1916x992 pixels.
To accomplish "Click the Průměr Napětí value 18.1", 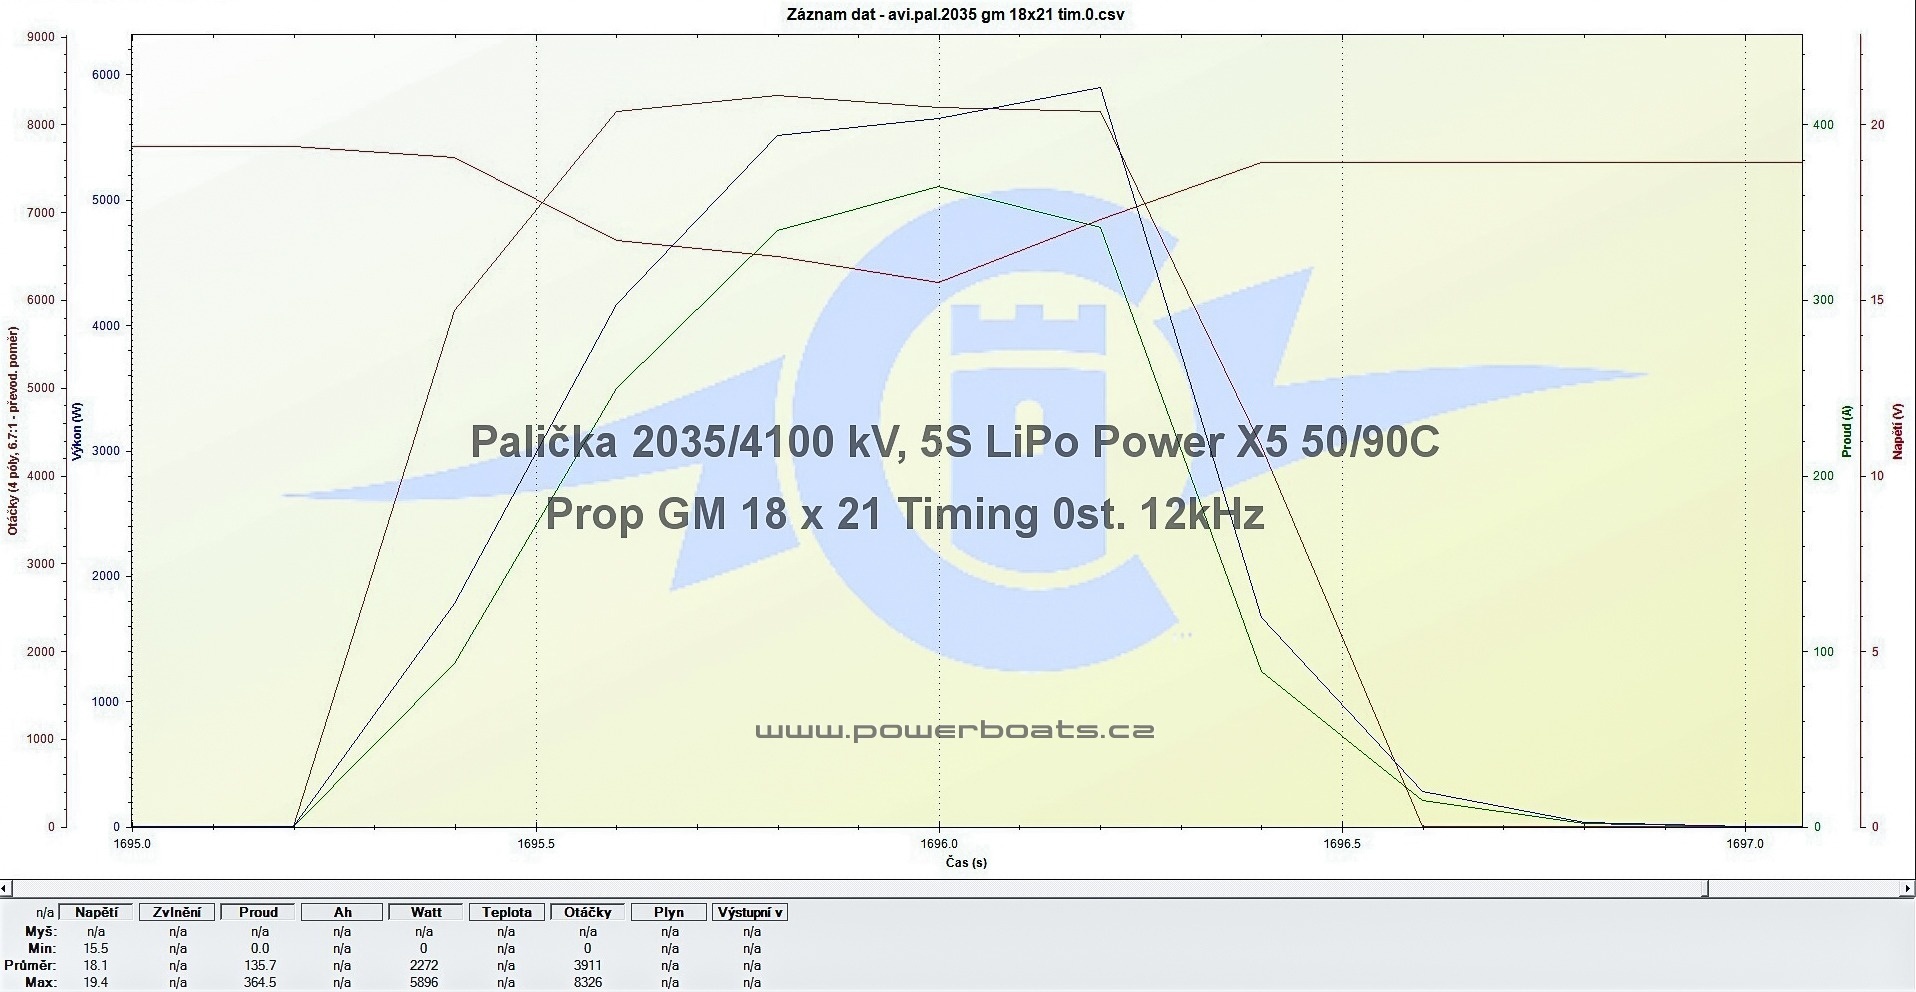I will click(97, 966).
